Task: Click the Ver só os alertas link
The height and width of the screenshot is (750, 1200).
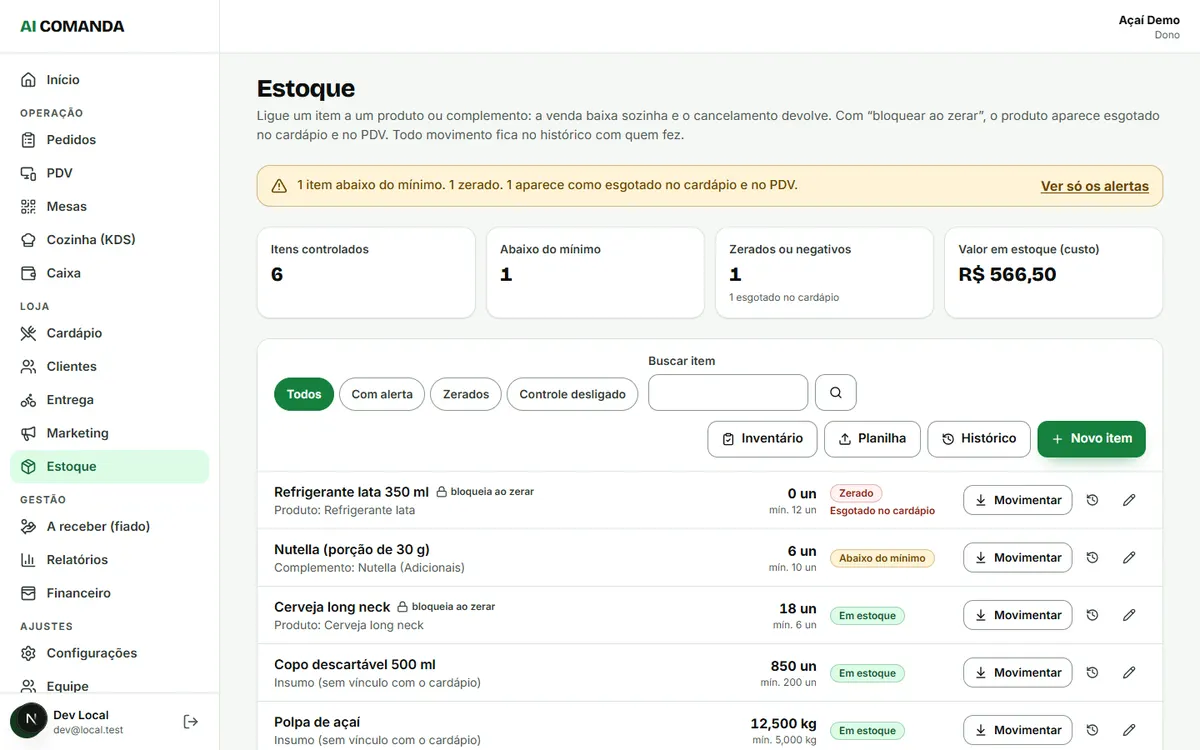Action: [1095, 186]
